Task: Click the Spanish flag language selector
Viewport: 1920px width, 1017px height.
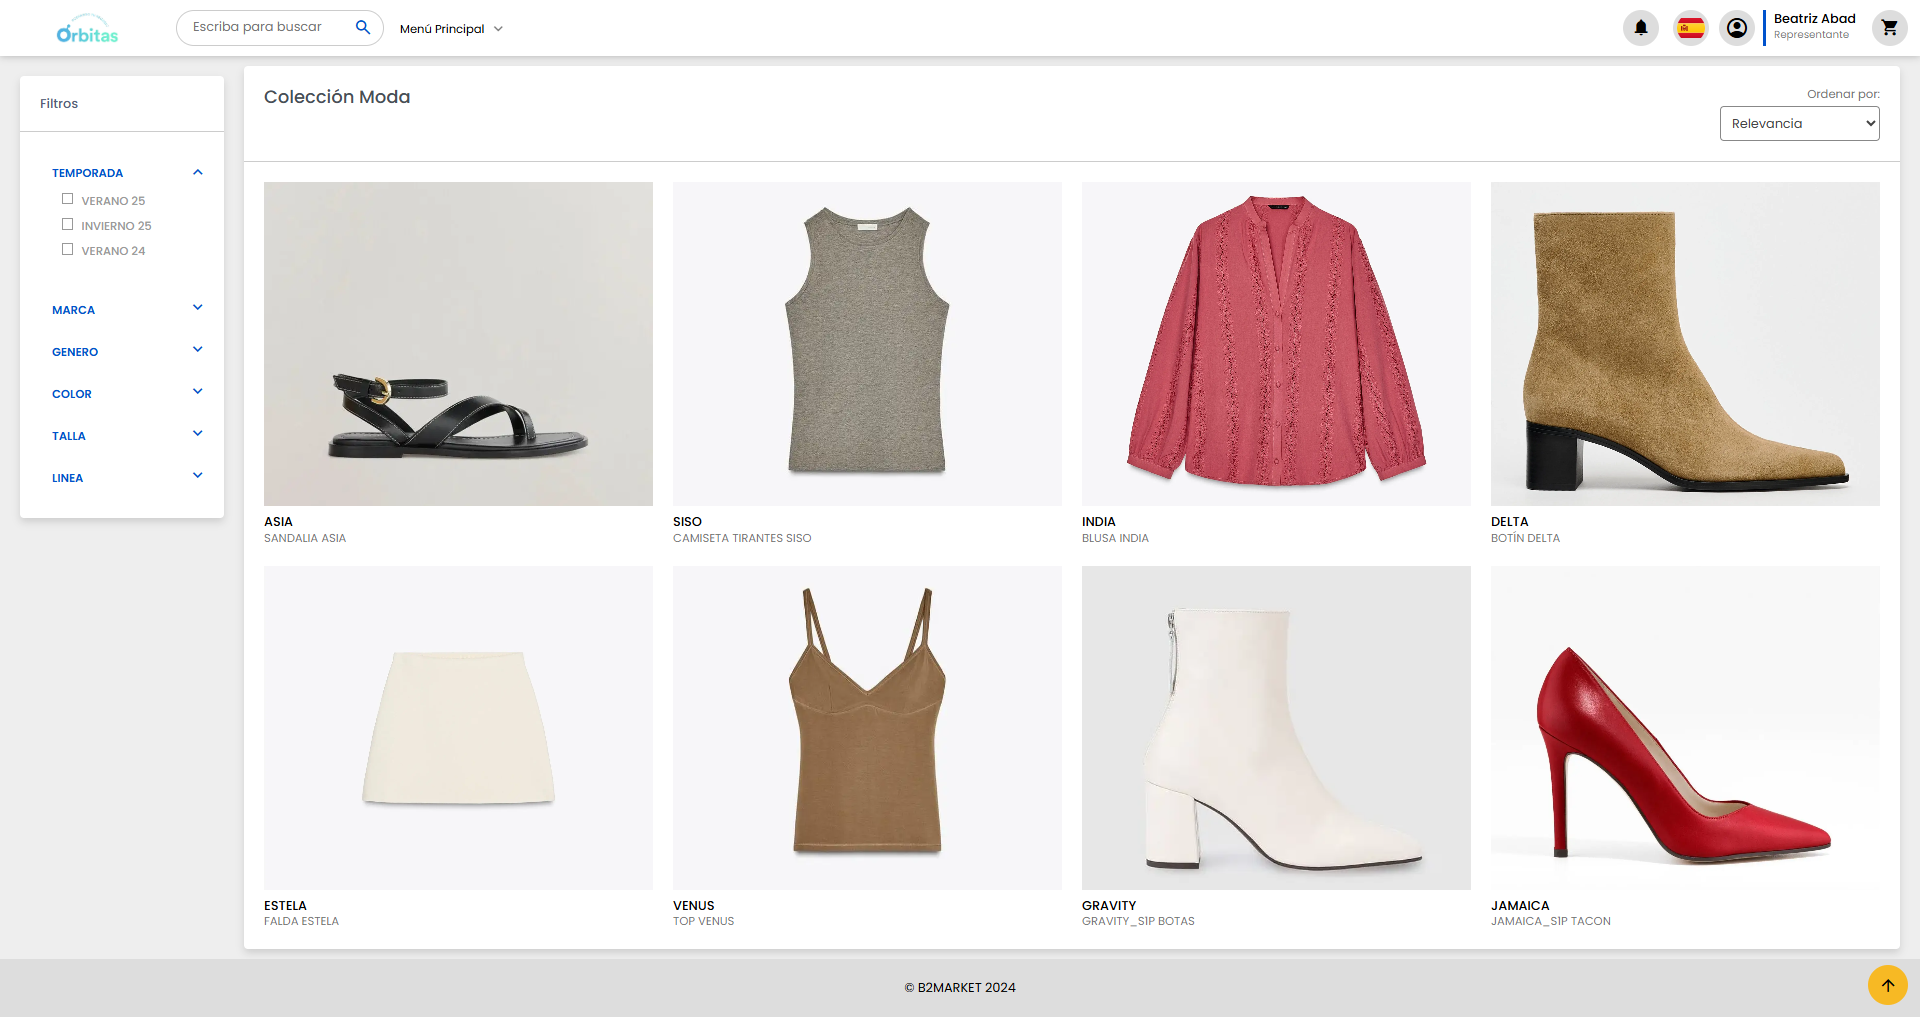Action: (1690, 27)
